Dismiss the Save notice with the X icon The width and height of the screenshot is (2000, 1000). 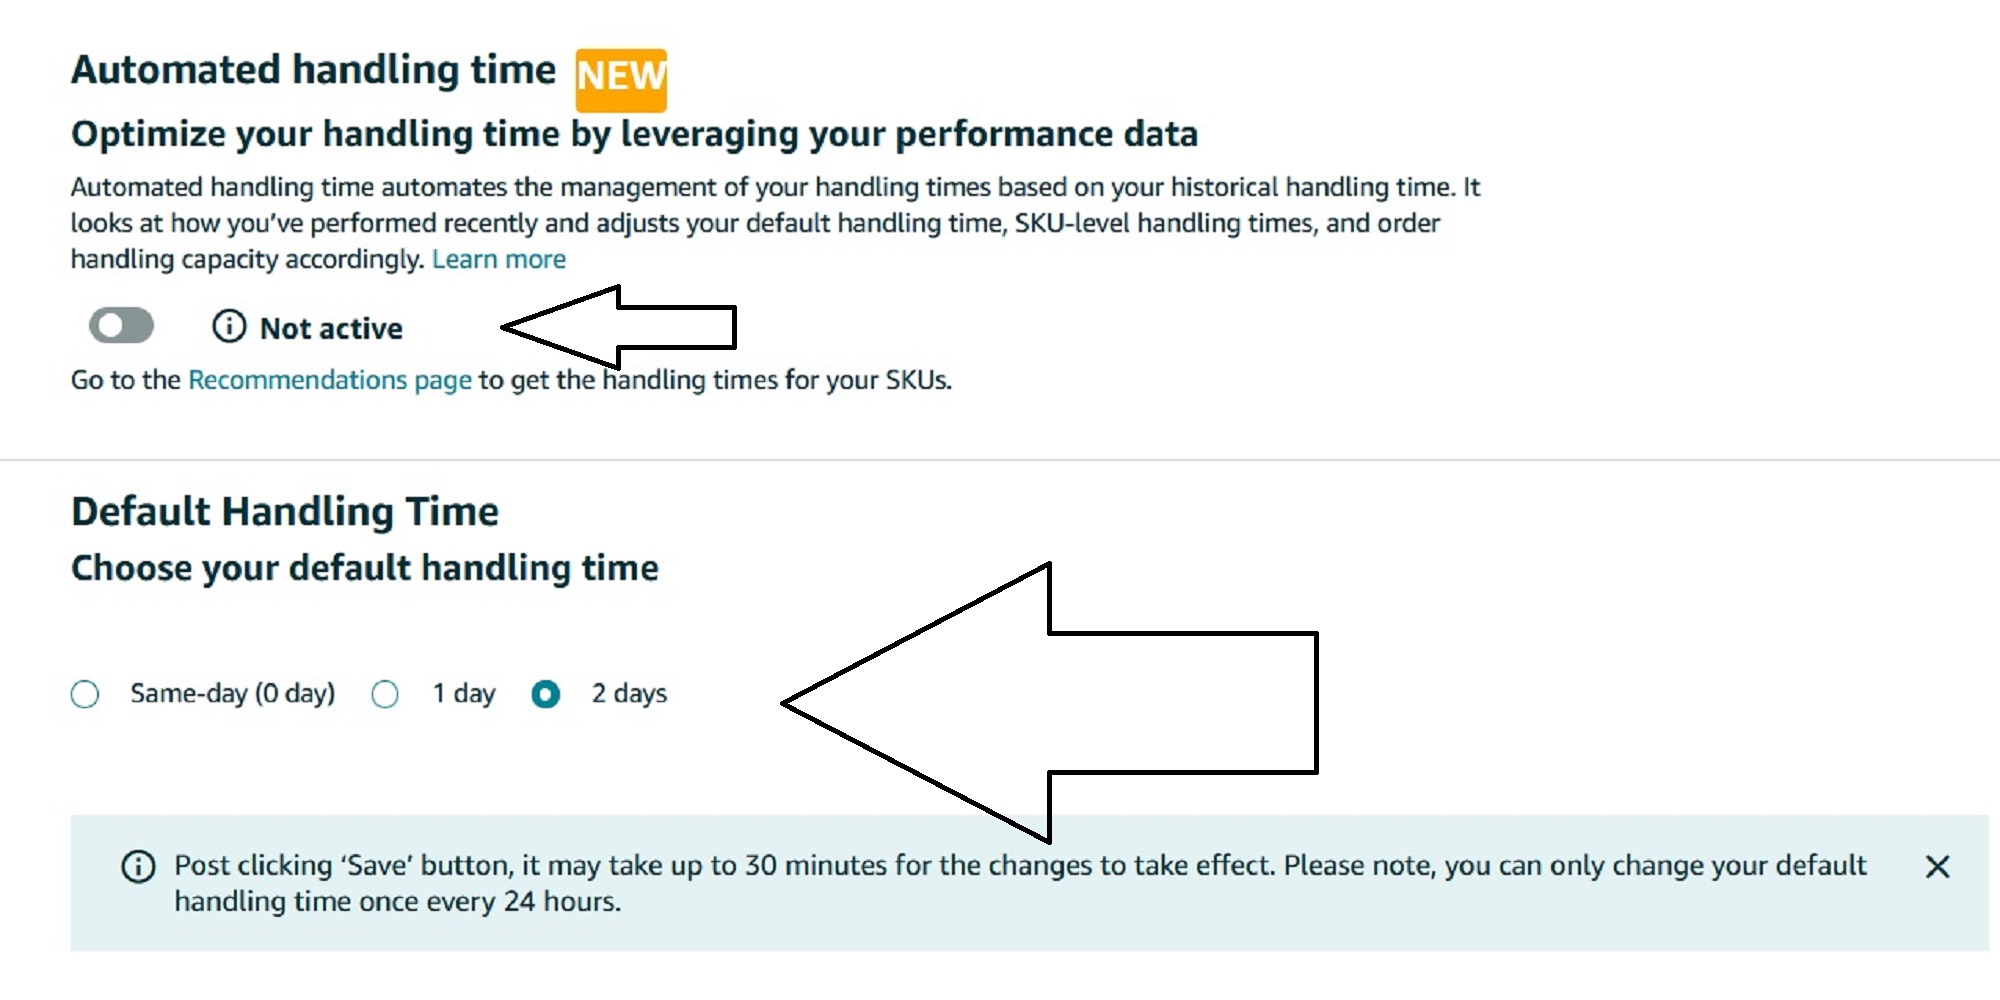[x=1938, y=867]
